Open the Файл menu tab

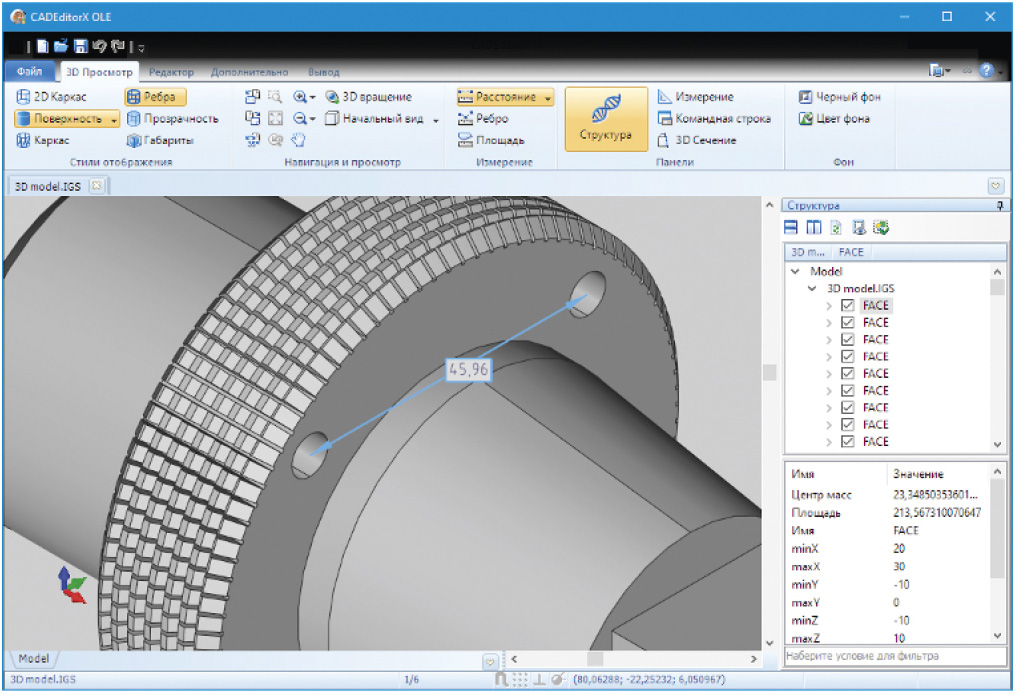coord(29,71)
